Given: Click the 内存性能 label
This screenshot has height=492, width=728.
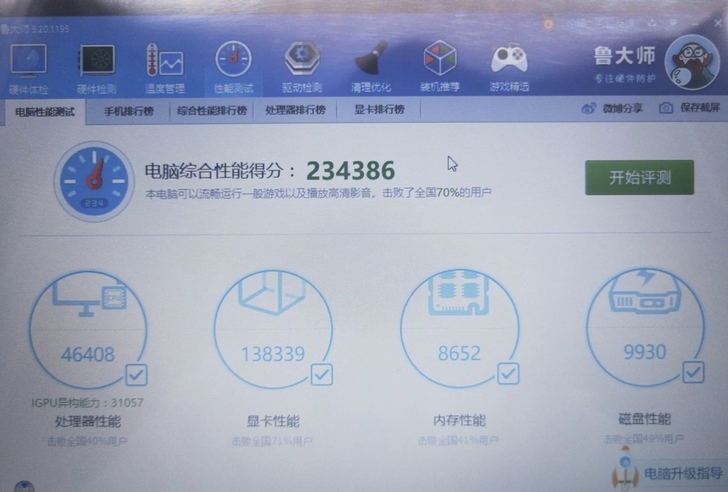Looking at the screenshot, I should 459,420.
